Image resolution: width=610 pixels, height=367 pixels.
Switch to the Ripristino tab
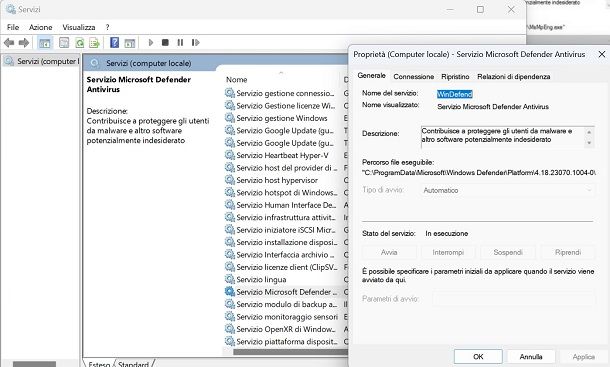click(455, 77)
